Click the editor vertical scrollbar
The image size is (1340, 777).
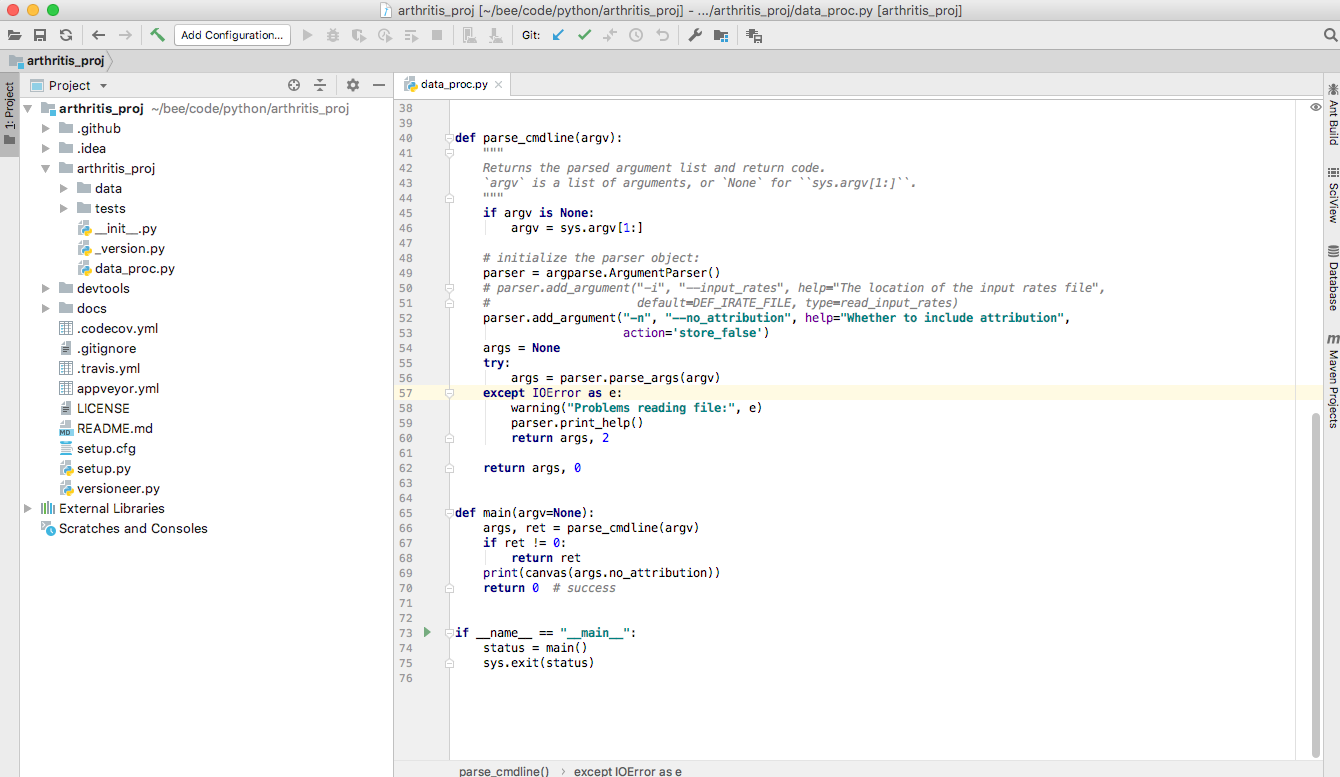[x=1316, y=585]
